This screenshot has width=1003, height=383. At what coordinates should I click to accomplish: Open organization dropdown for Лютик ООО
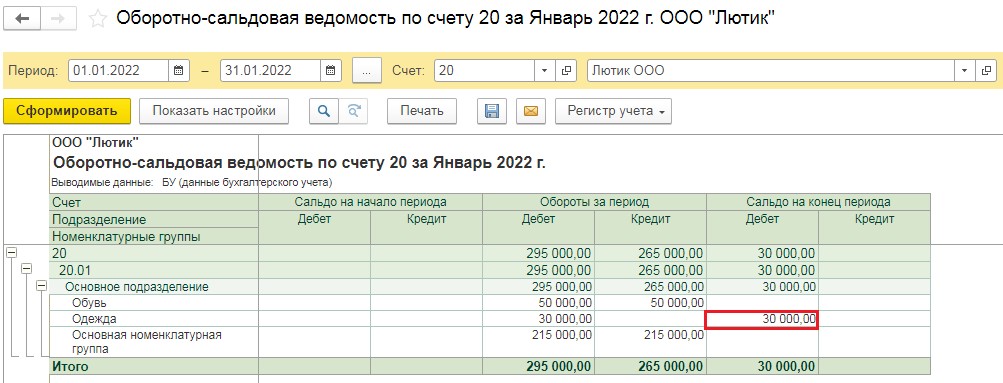coord(965,70)
